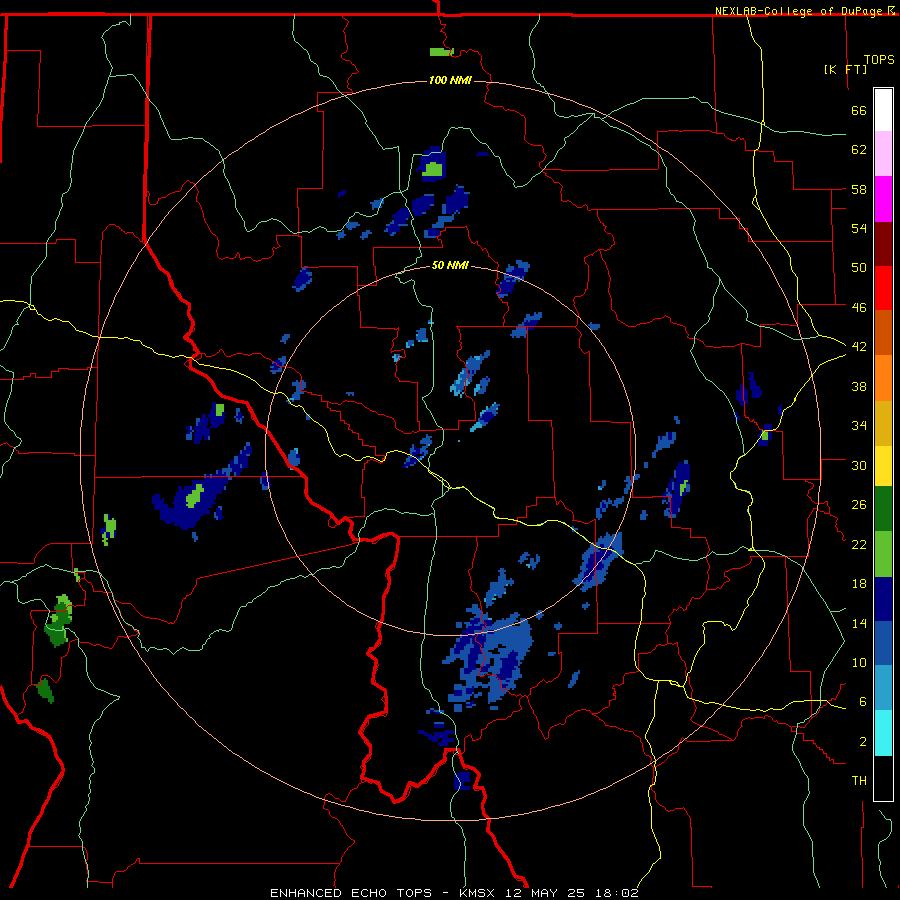Pick the bright yellow legend swatch

tap(883, 466)
